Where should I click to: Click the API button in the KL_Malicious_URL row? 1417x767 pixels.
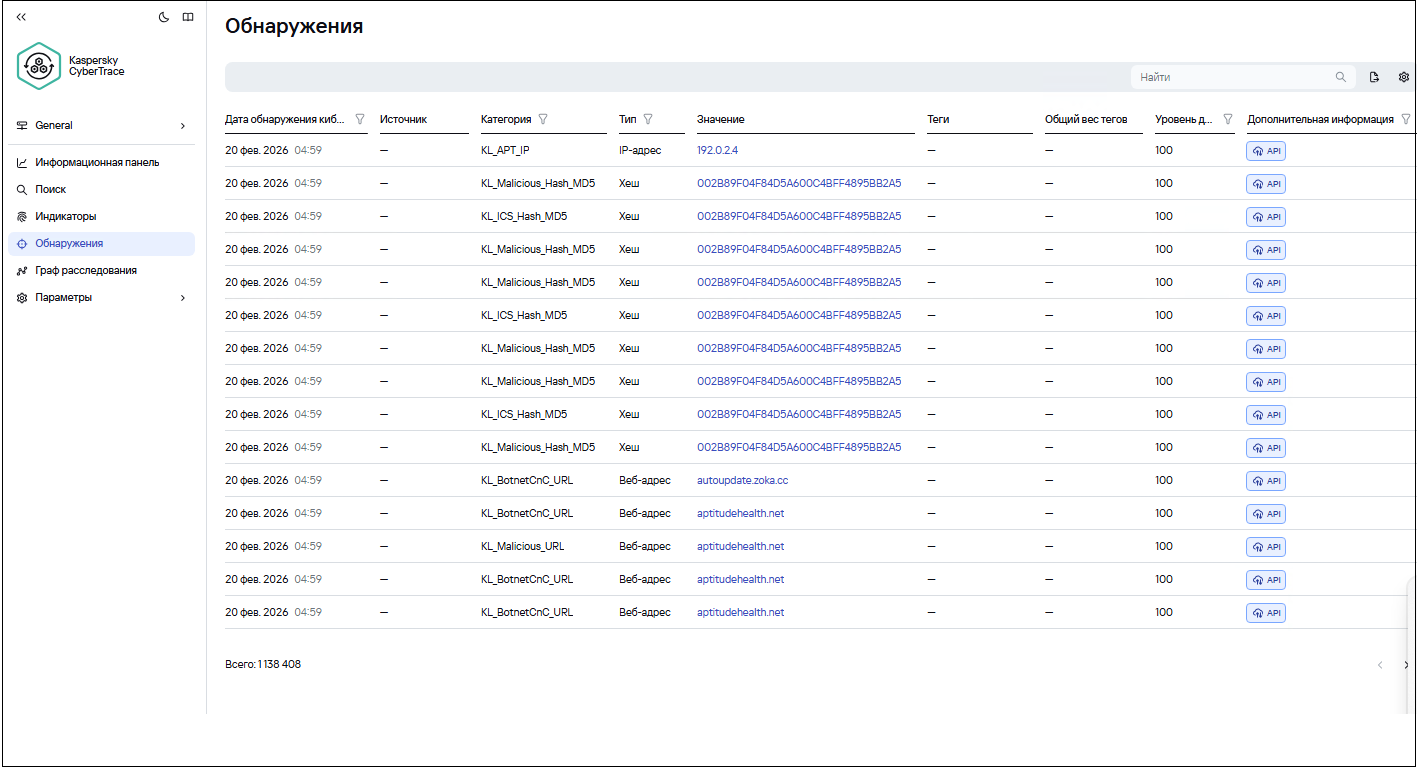click(1266, 547)
